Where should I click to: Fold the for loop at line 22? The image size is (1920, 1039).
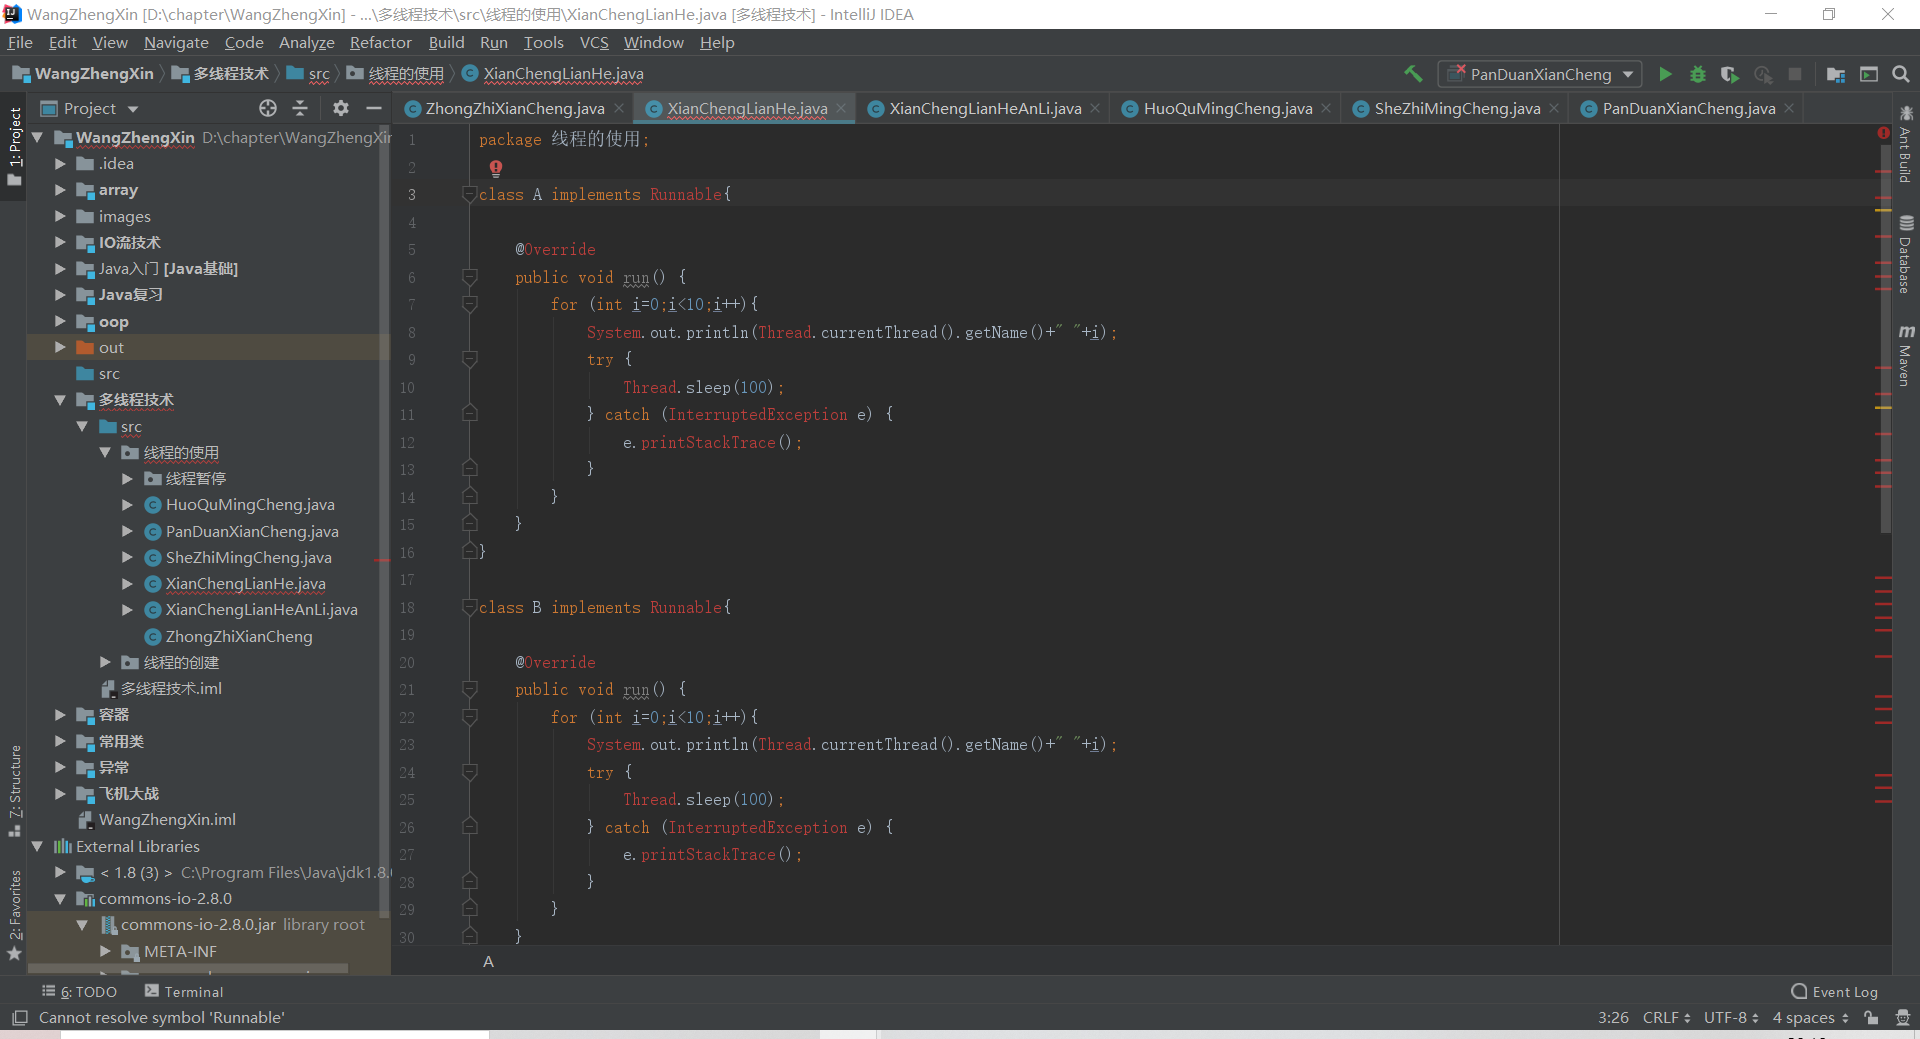pos(470,716)
